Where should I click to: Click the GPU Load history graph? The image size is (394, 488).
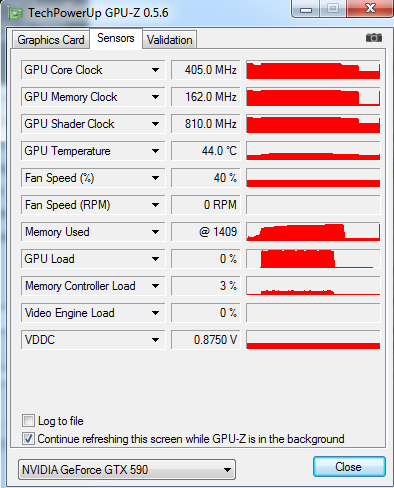(x=313, y=259)
